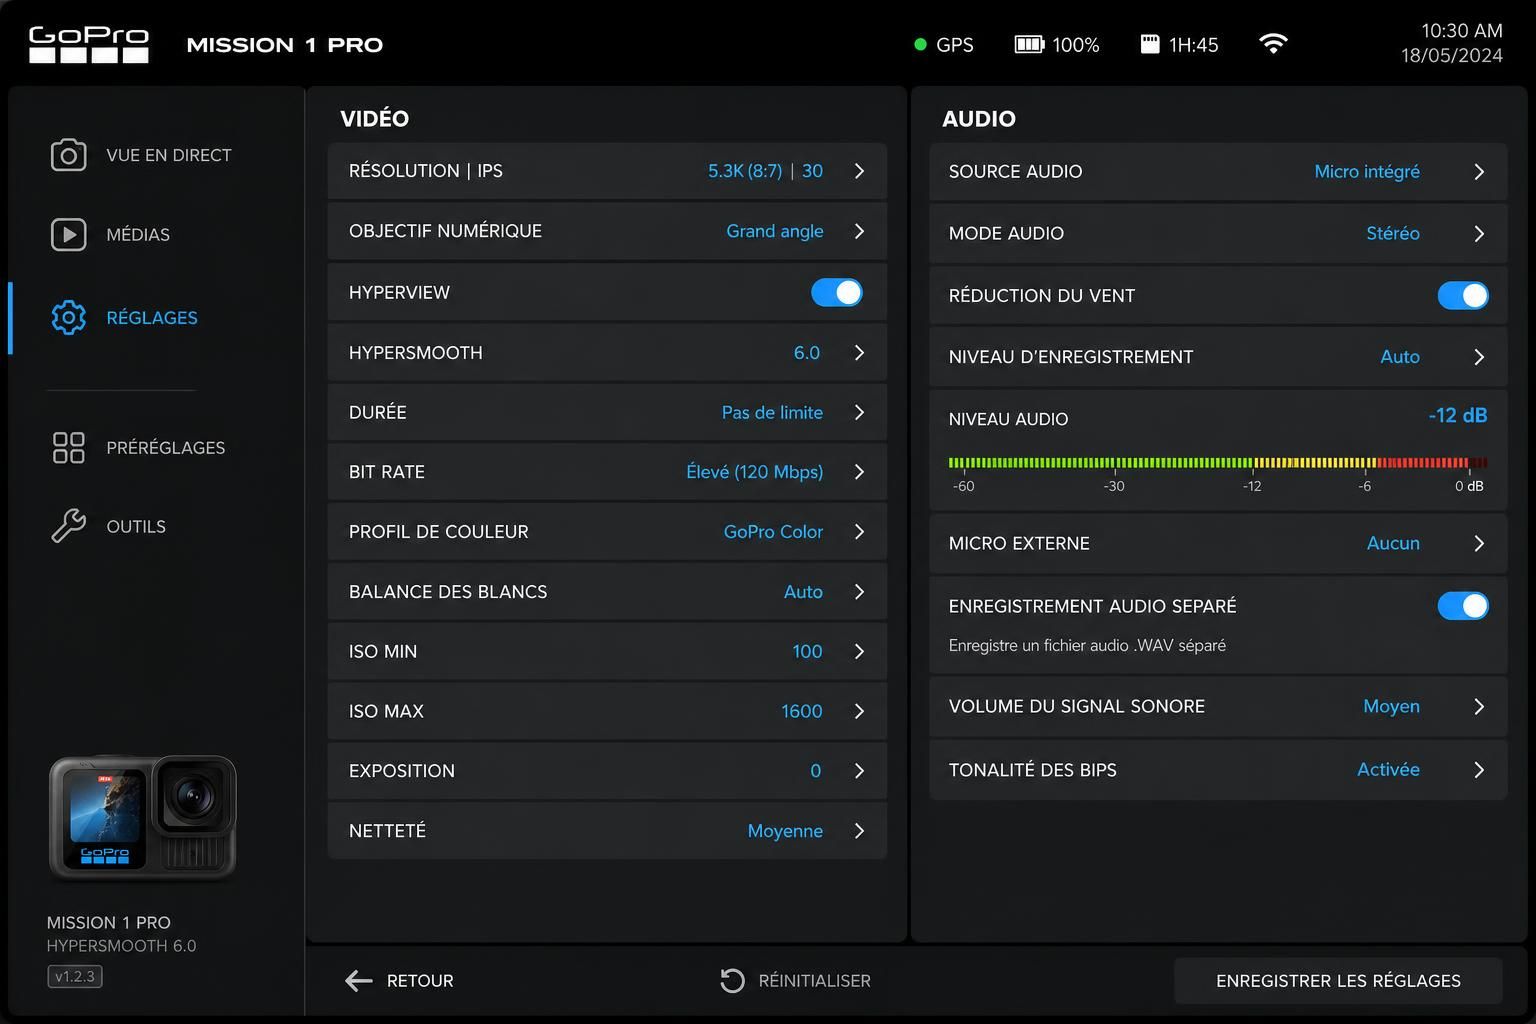Click the Stéréo audio mode value
The height and width of the screenshot is (1024, 1536).
(x=1393, y=233)
